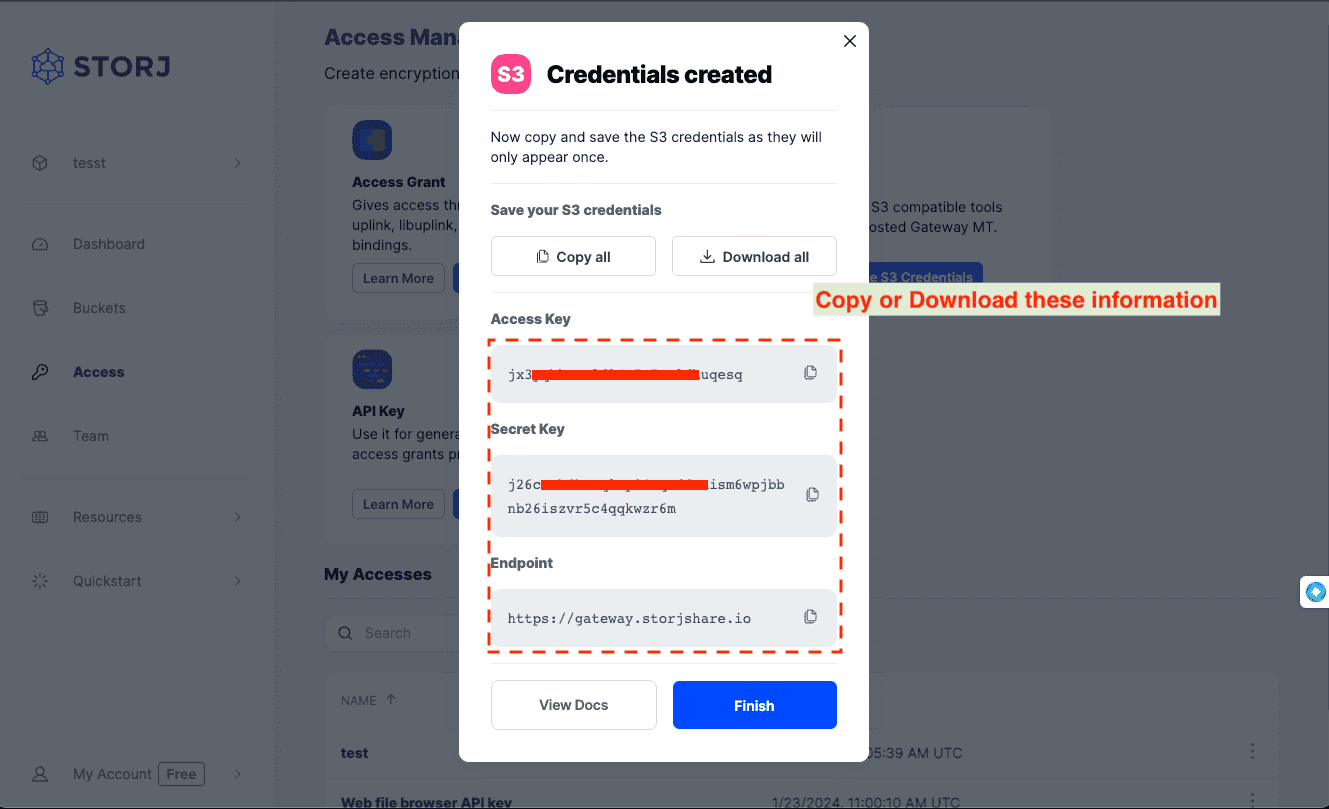The image size is (1329, 809).
Task: Open the Dashboard page
Action: pyautogui.click(x=108, y=244)
